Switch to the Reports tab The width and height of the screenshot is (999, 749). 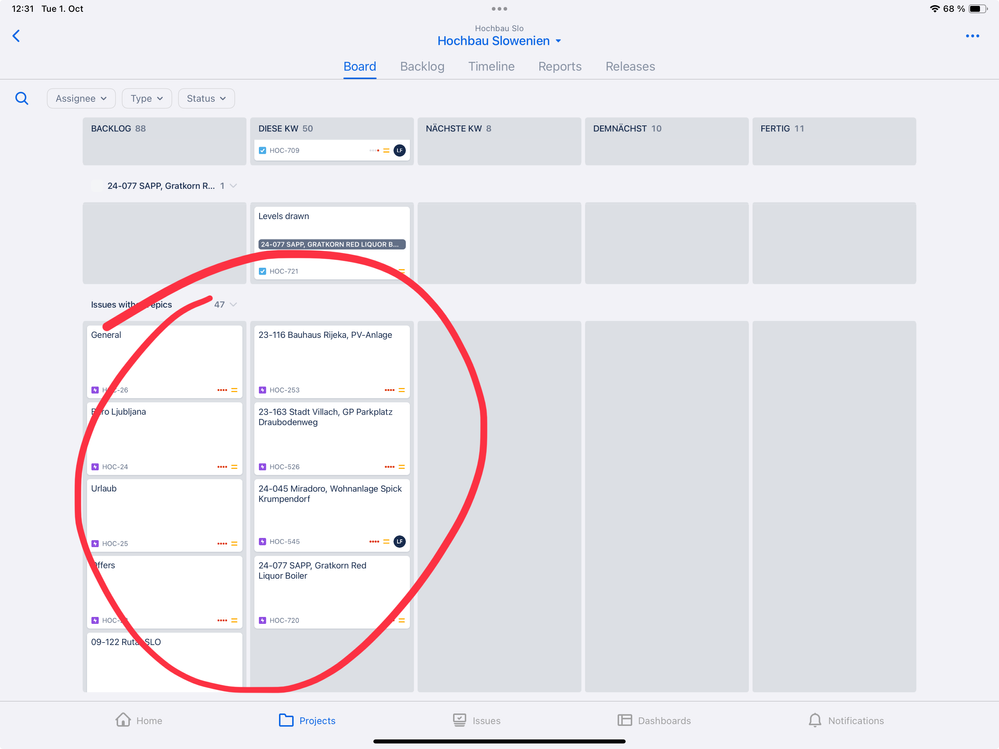[559, 66]
